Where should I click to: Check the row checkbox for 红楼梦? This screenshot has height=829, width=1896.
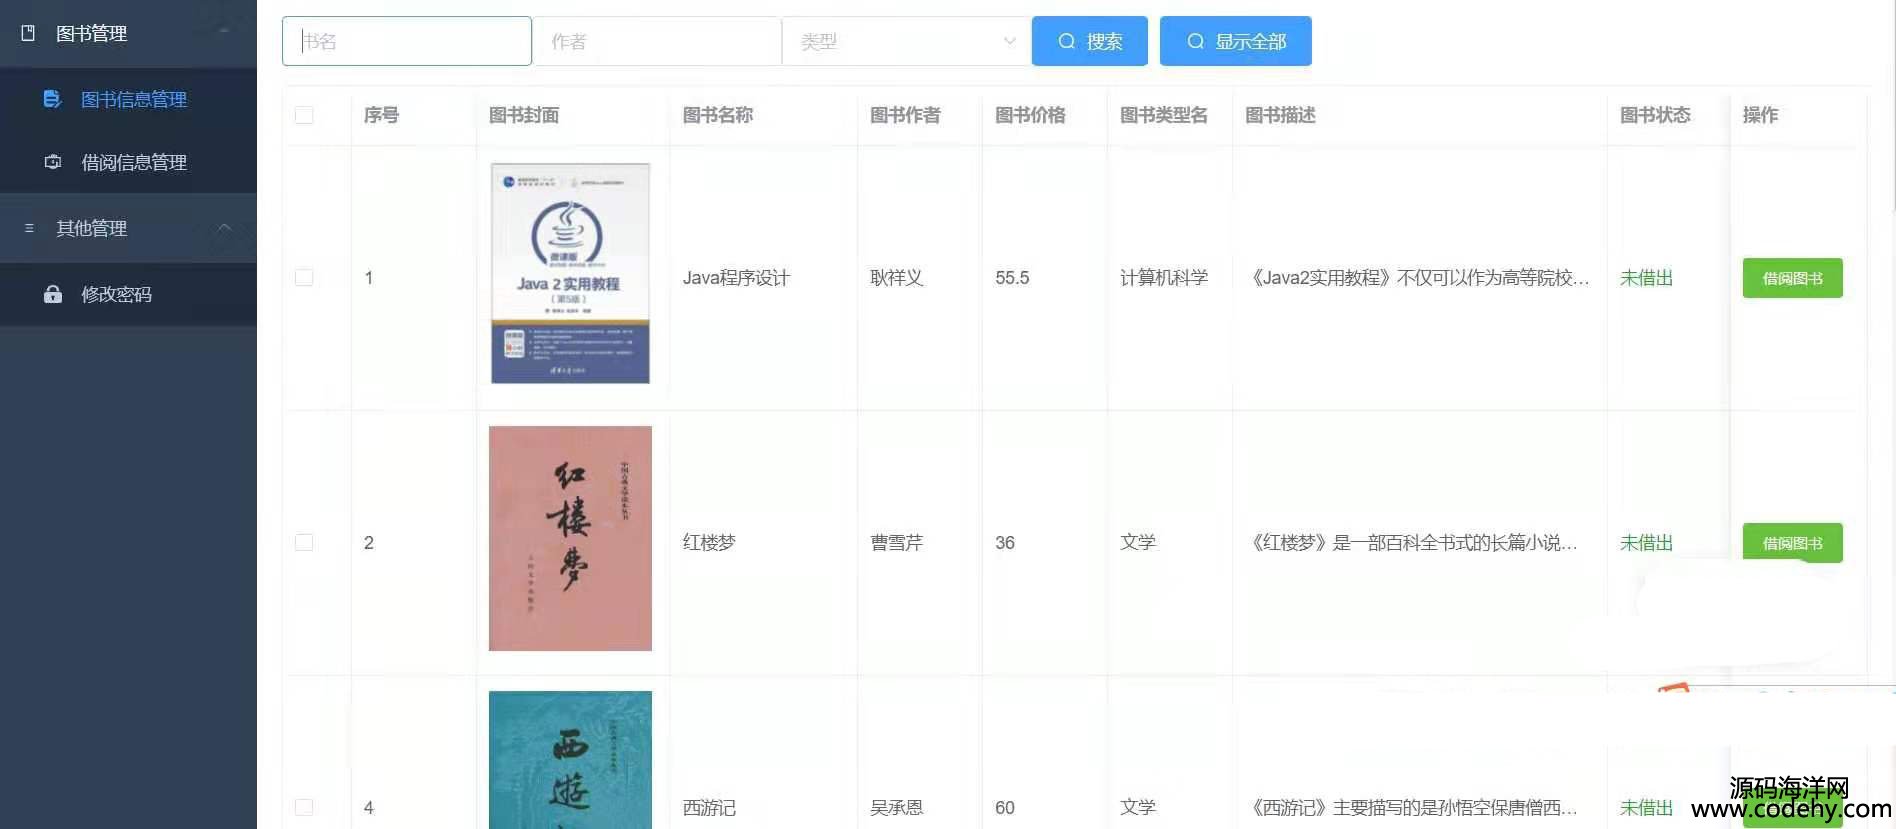coord(304,542)
